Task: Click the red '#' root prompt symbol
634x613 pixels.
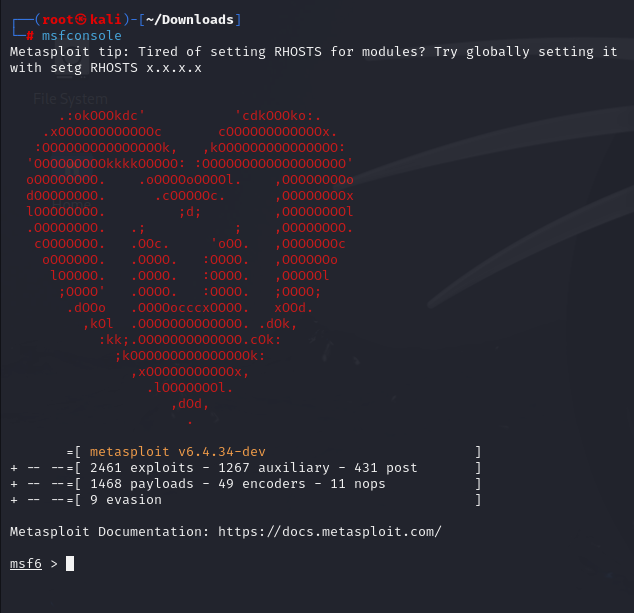Action: pos(30,36)
